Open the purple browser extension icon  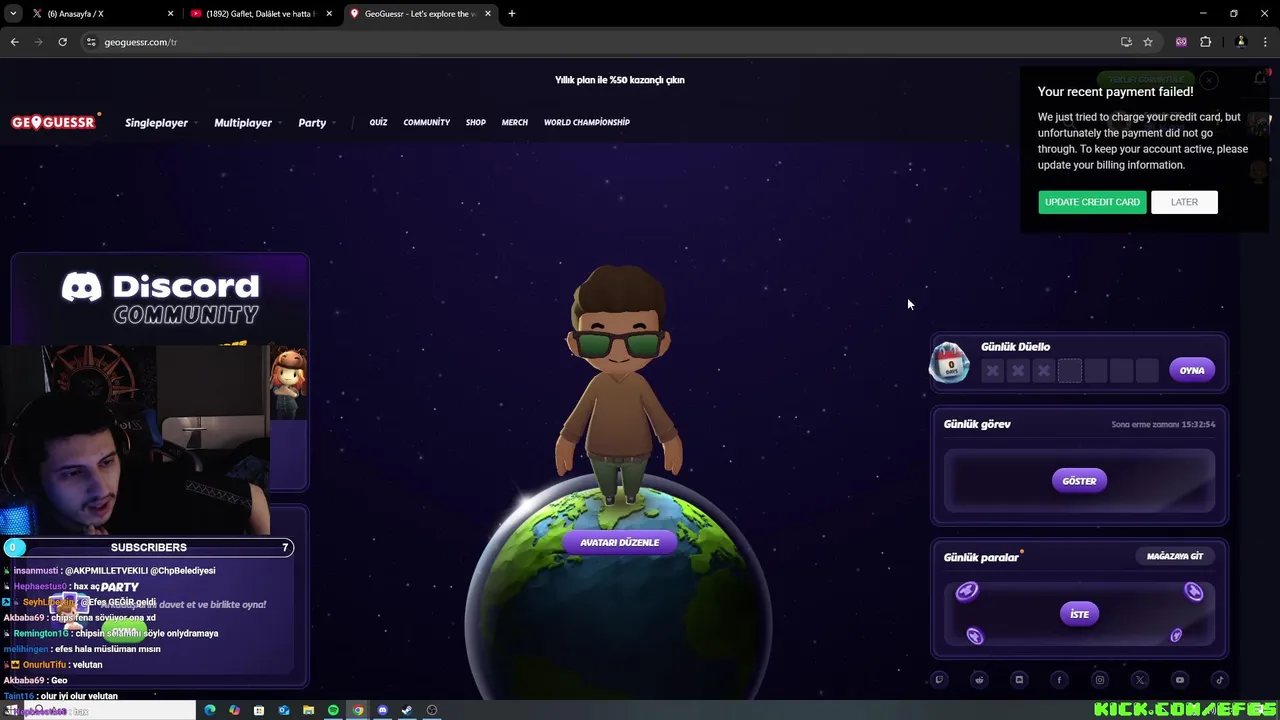point(1181,42)
